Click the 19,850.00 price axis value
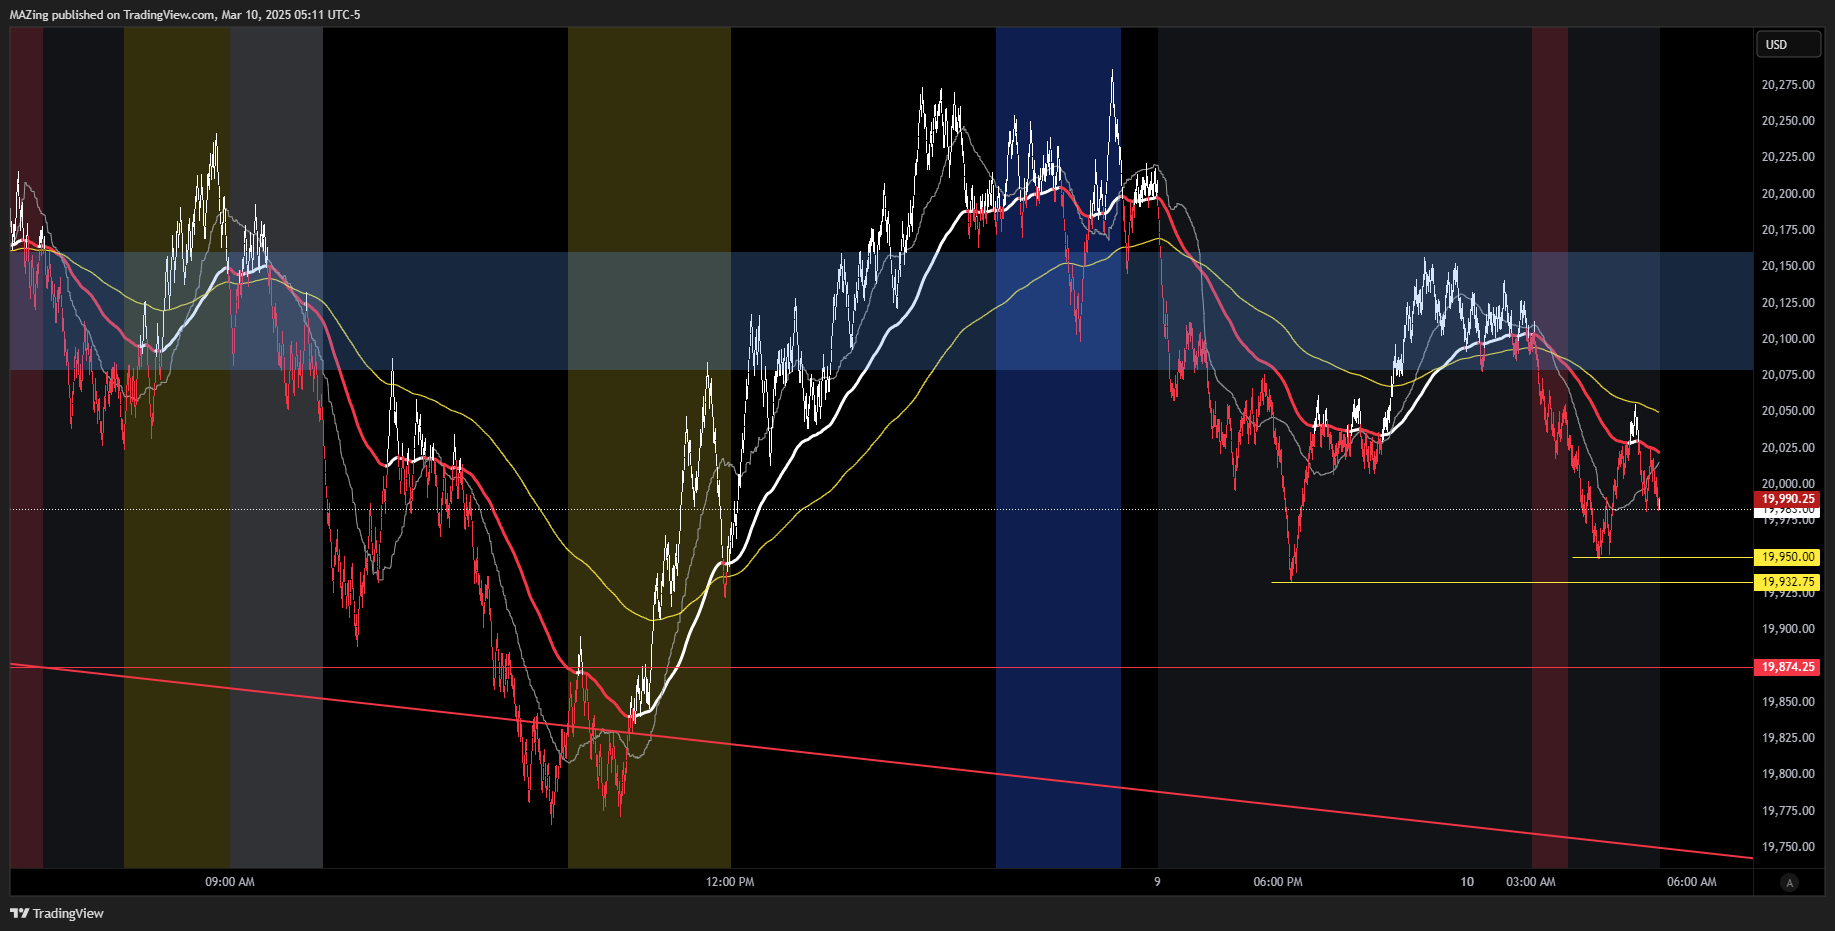Image resolution: width=1835 pixels, height=931 pixels. (x=1788, y=702)
